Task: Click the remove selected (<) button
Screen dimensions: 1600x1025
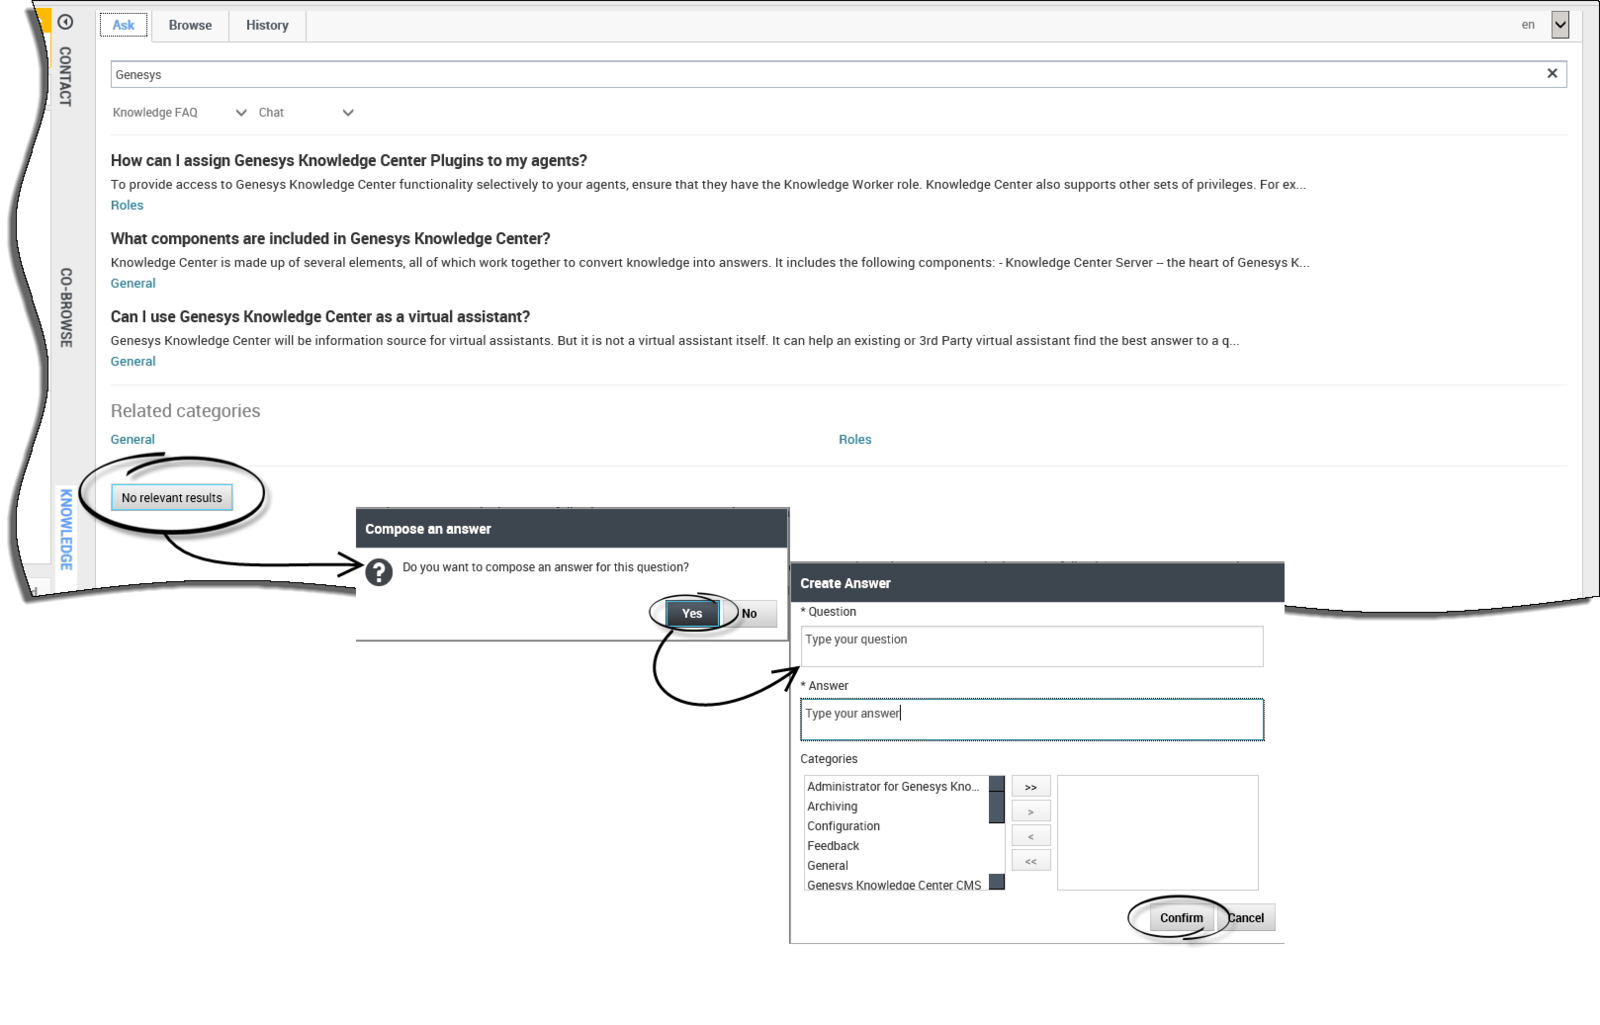Action: (1031, 836)
